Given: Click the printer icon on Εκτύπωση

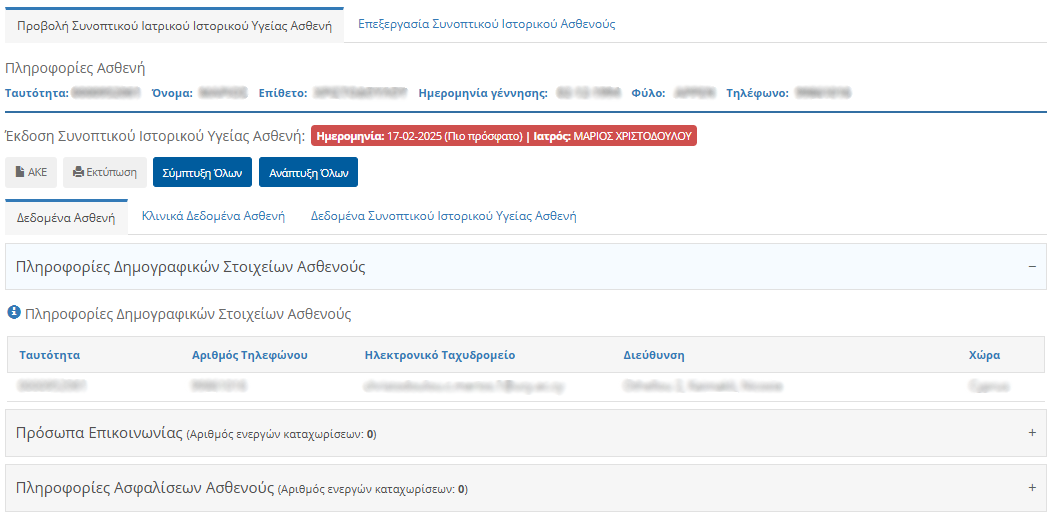Looking at the screenshot, I should (79, 172).
